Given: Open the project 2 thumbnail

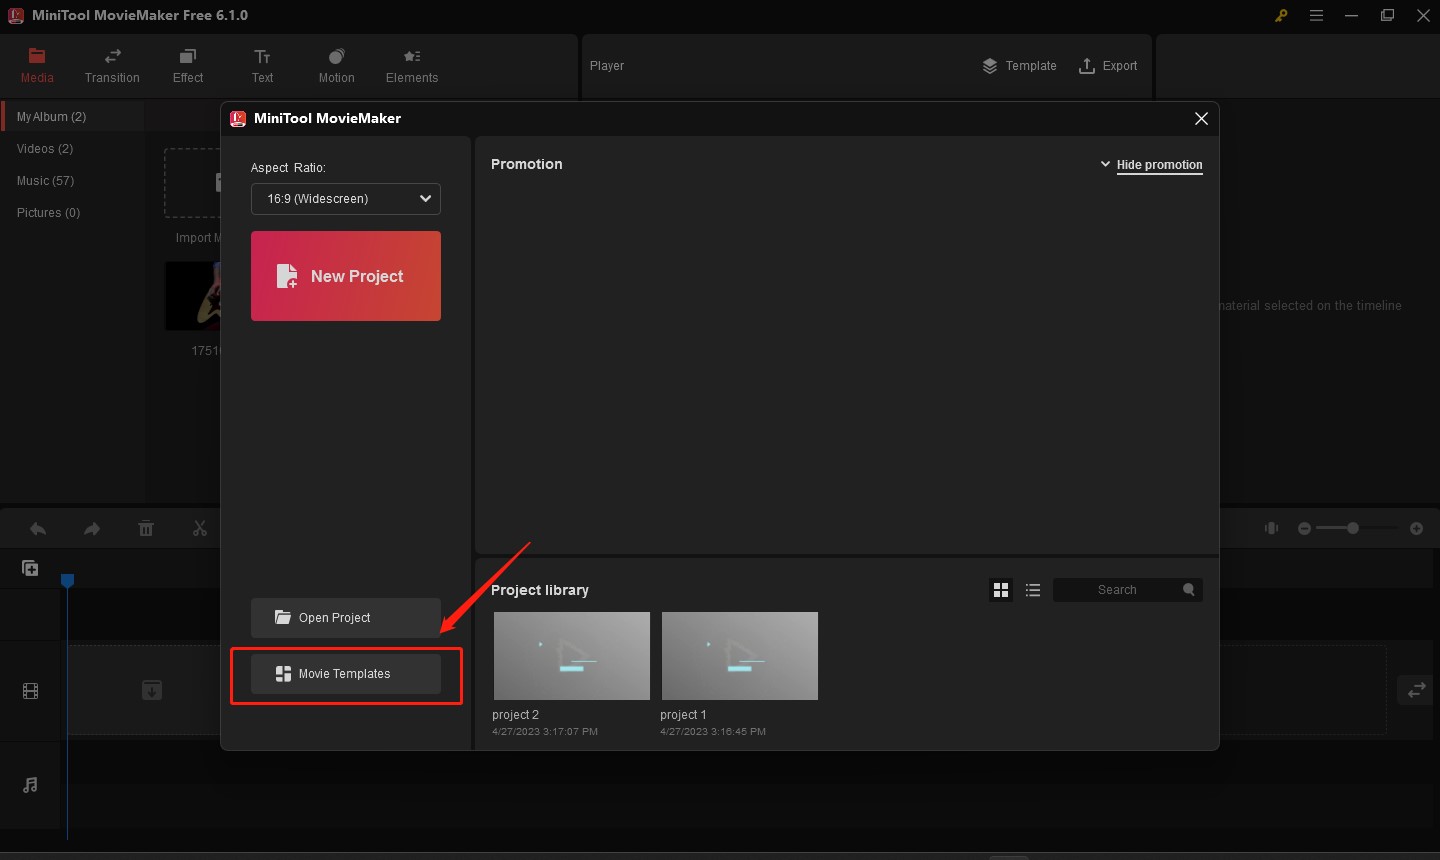Looking at the screenshot, I should pyautogui.click(x=572, y=656).
